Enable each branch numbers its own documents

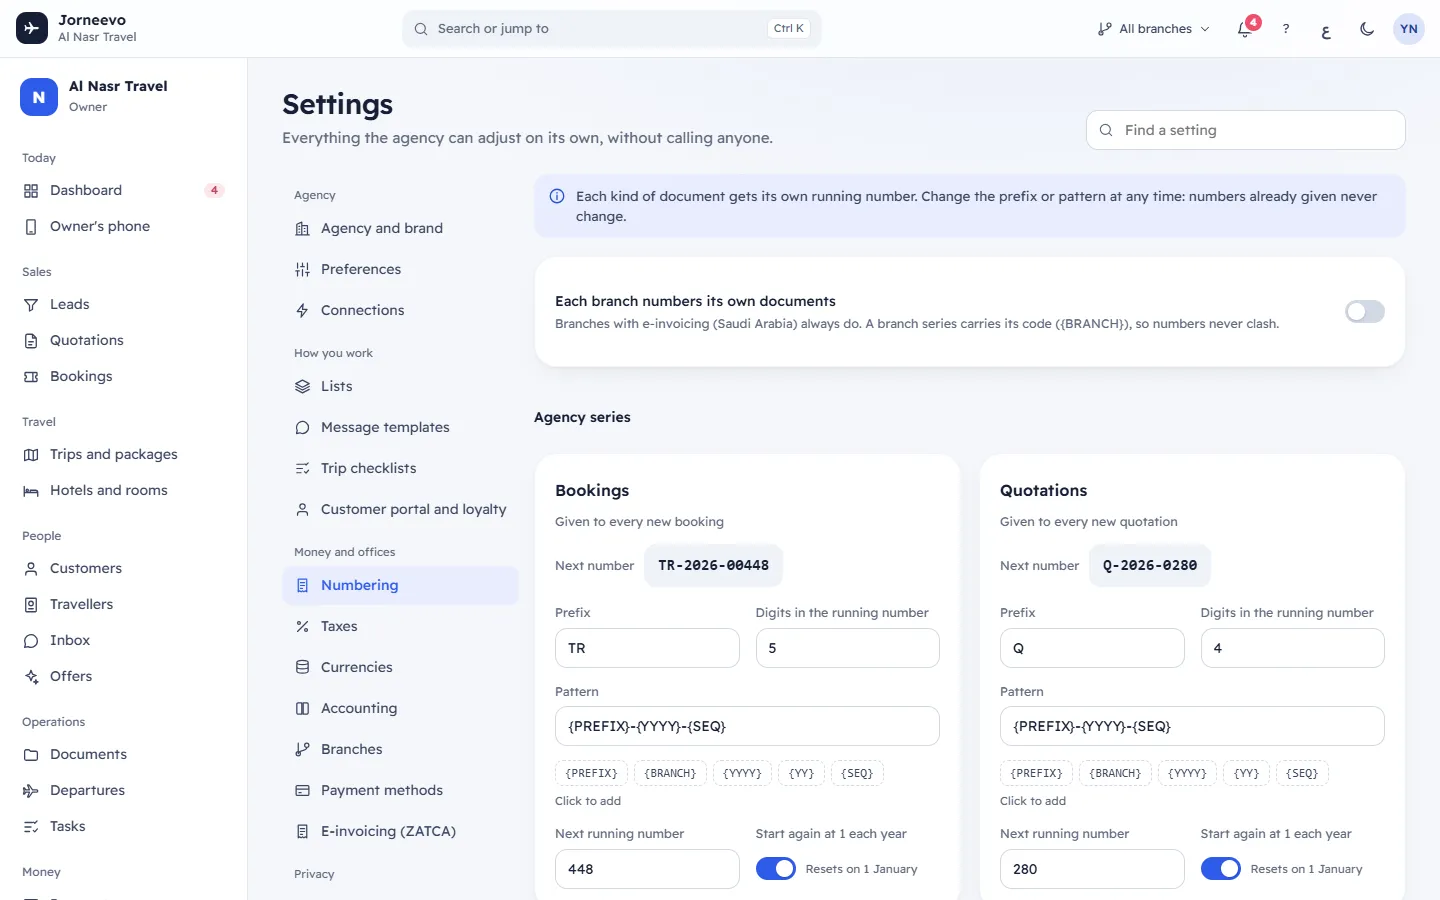pos(1365,312)
